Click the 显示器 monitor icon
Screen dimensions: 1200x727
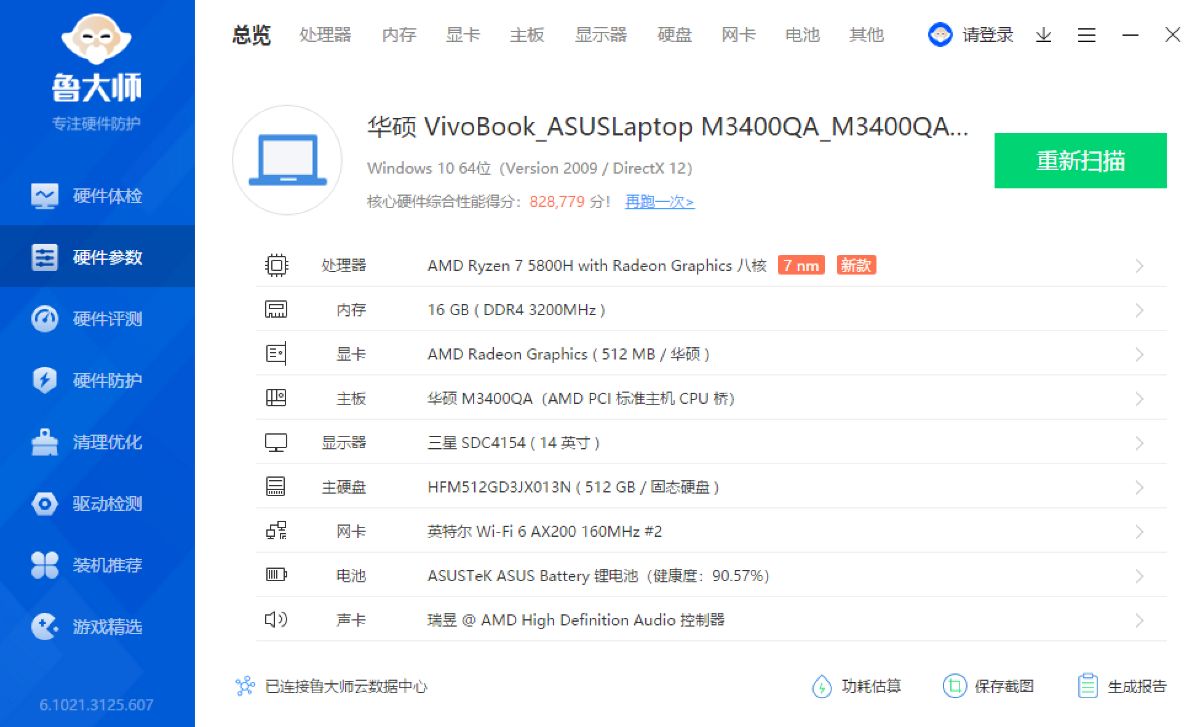coord(276,443)
